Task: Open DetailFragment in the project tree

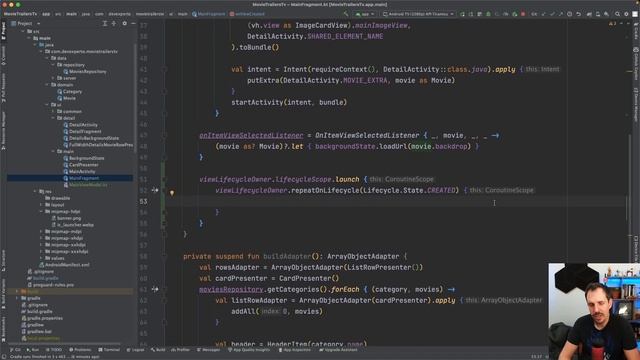Action: 82,131
